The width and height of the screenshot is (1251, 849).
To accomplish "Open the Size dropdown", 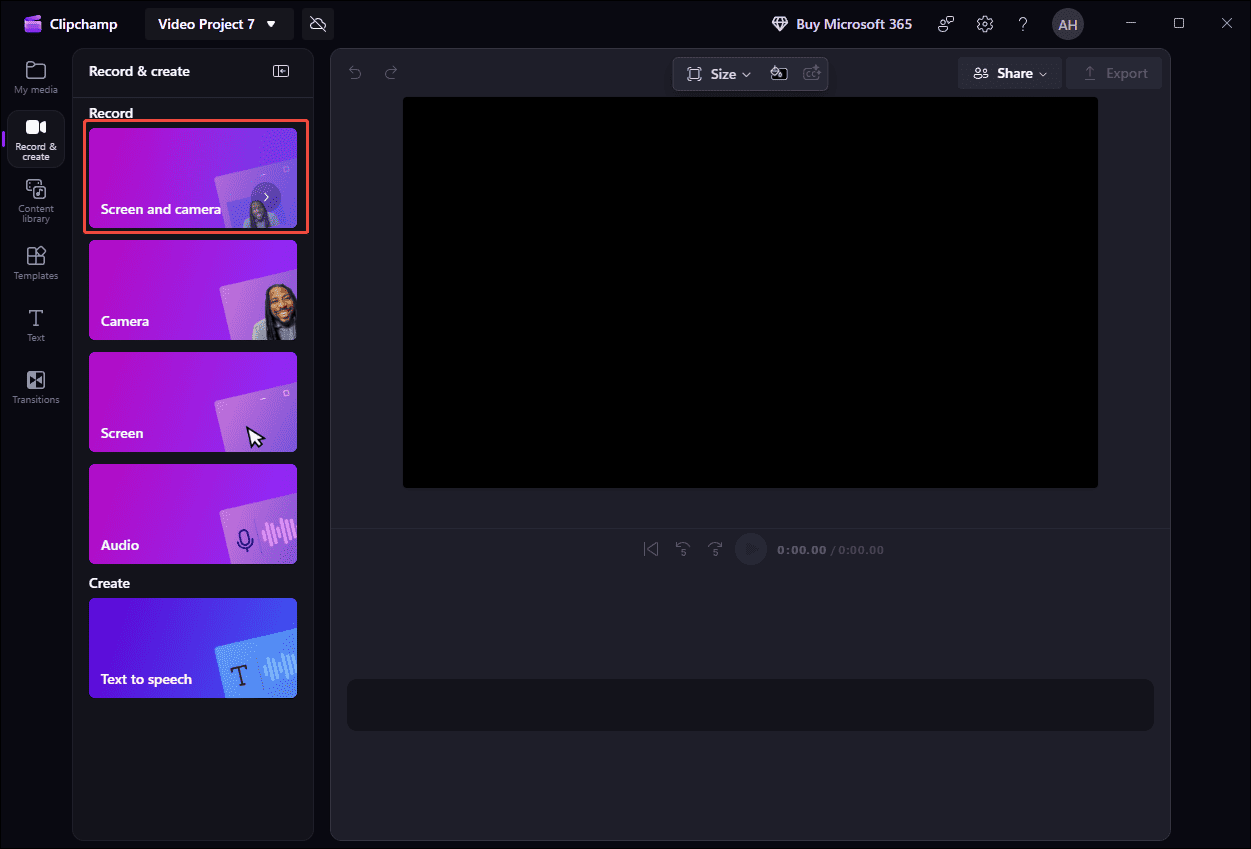I will [x=722, y=73].
